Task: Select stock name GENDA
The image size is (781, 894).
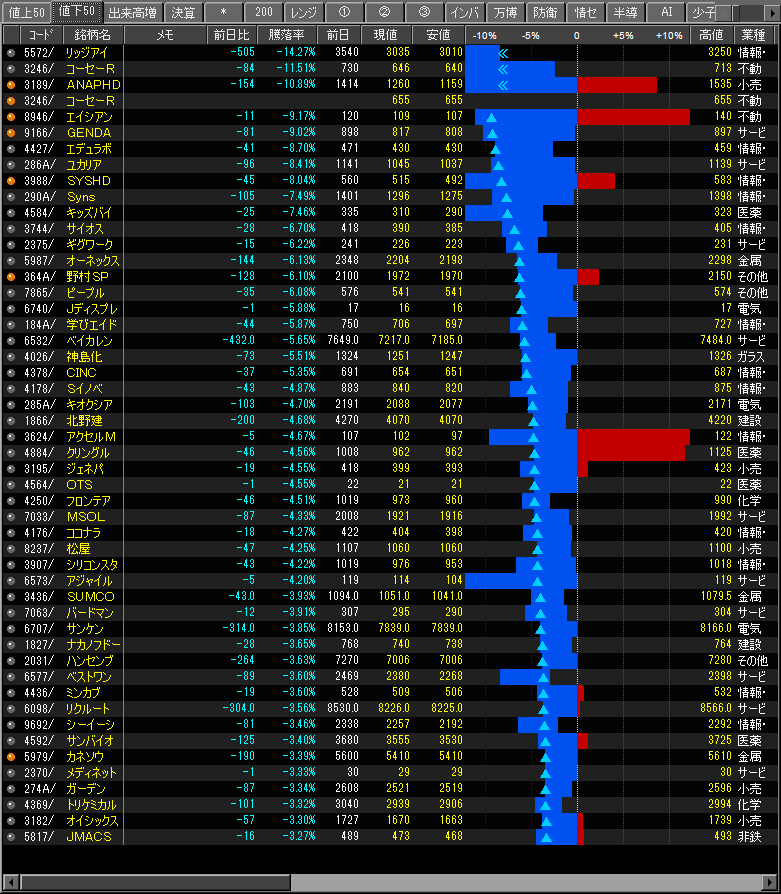Action: pos(88,133)
